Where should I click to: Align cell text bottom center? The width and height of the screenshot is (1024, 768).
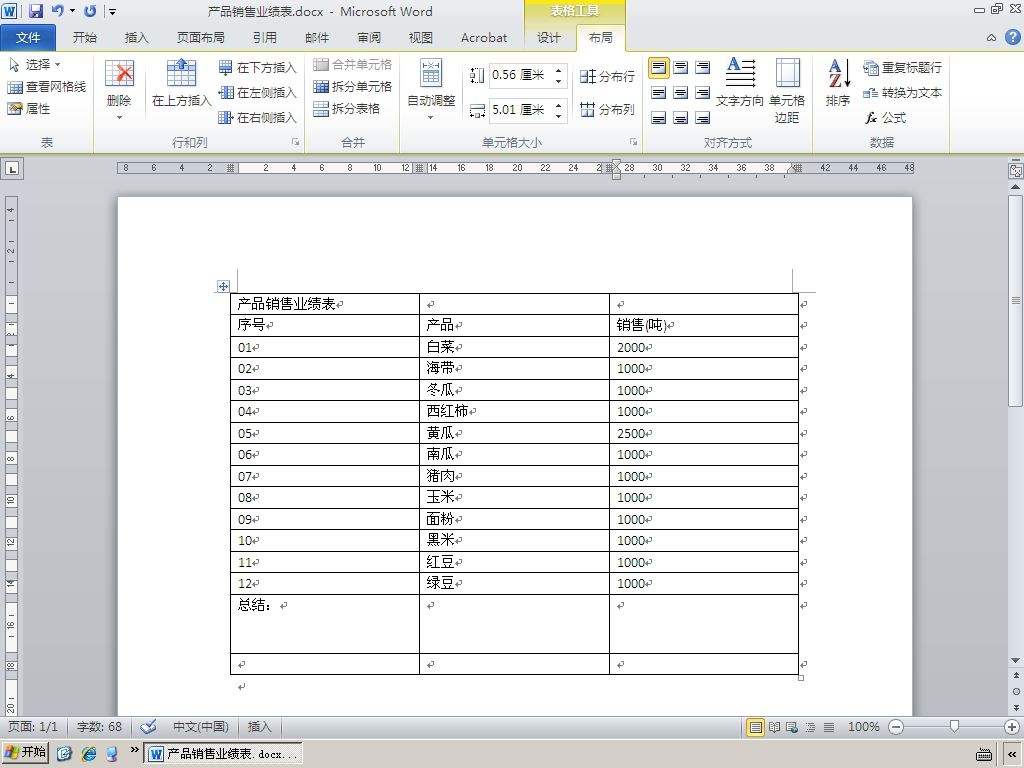[680, 118]
